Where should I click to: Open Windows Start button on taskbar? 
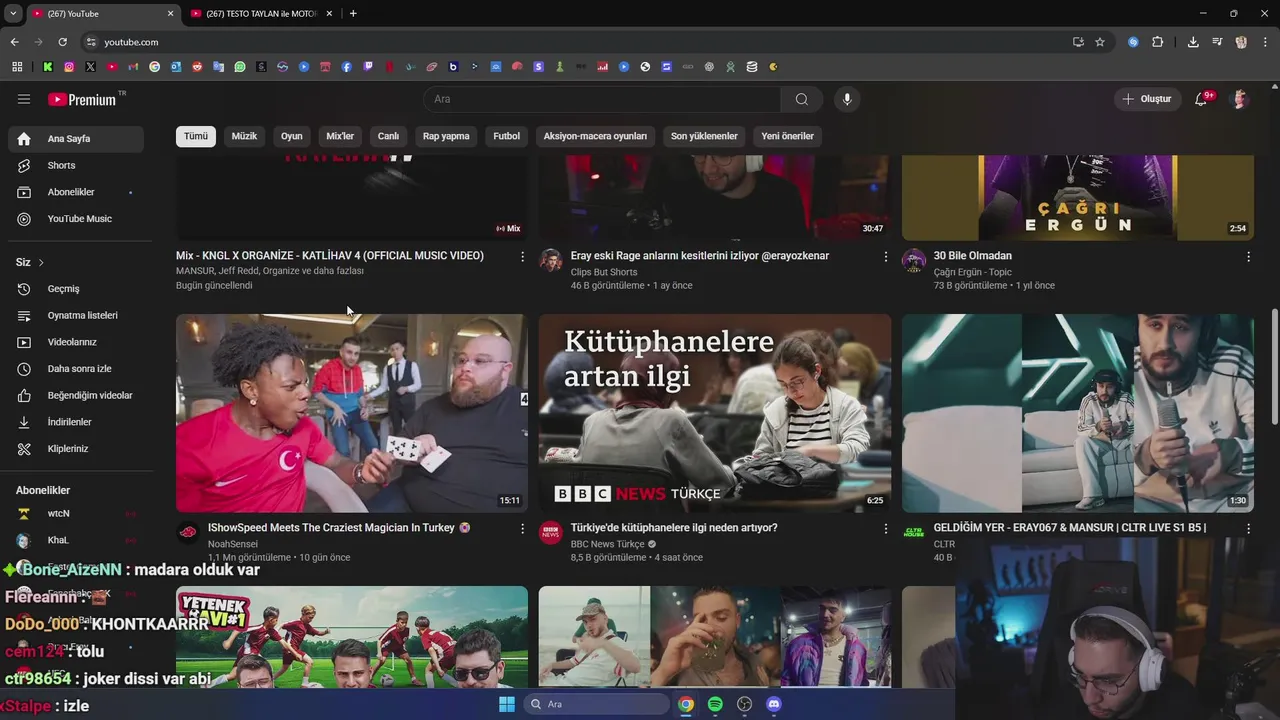coord(507,704)
